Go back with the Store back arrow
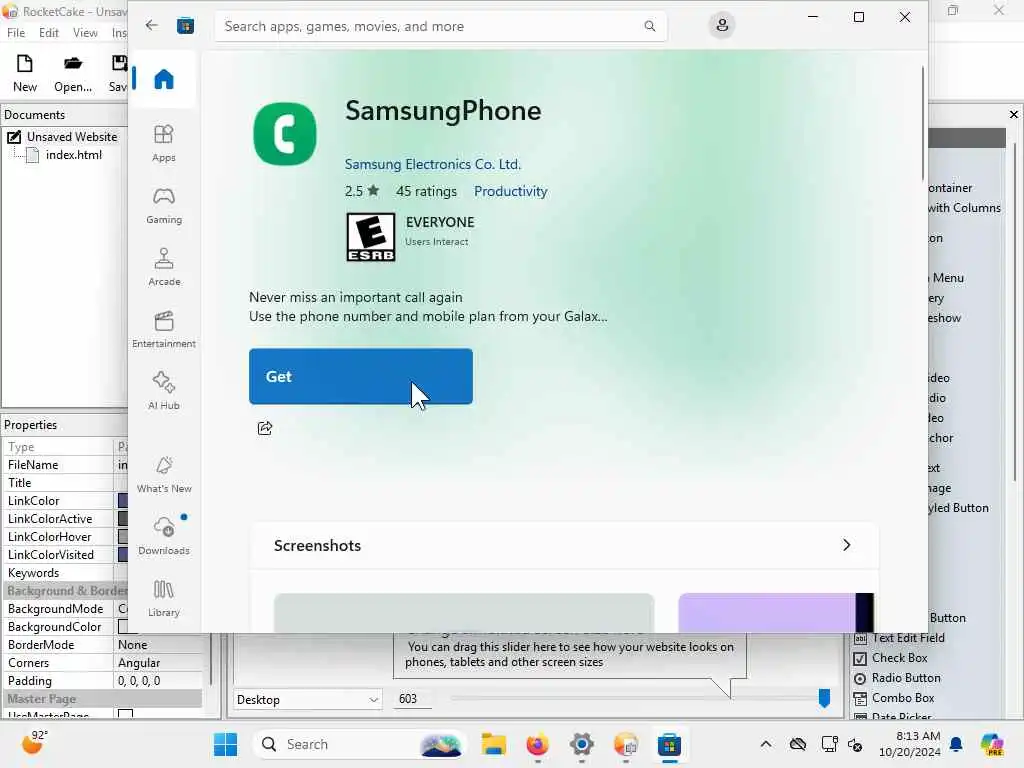This screenshot has width=1024, height=768. 152,25
